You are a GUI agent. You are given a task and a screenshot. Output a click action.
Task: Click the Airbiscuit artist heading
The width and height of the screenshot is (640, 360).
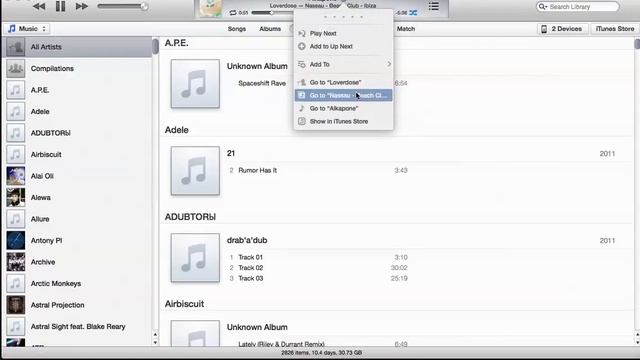pyautogui.click(x=184, y=304)
